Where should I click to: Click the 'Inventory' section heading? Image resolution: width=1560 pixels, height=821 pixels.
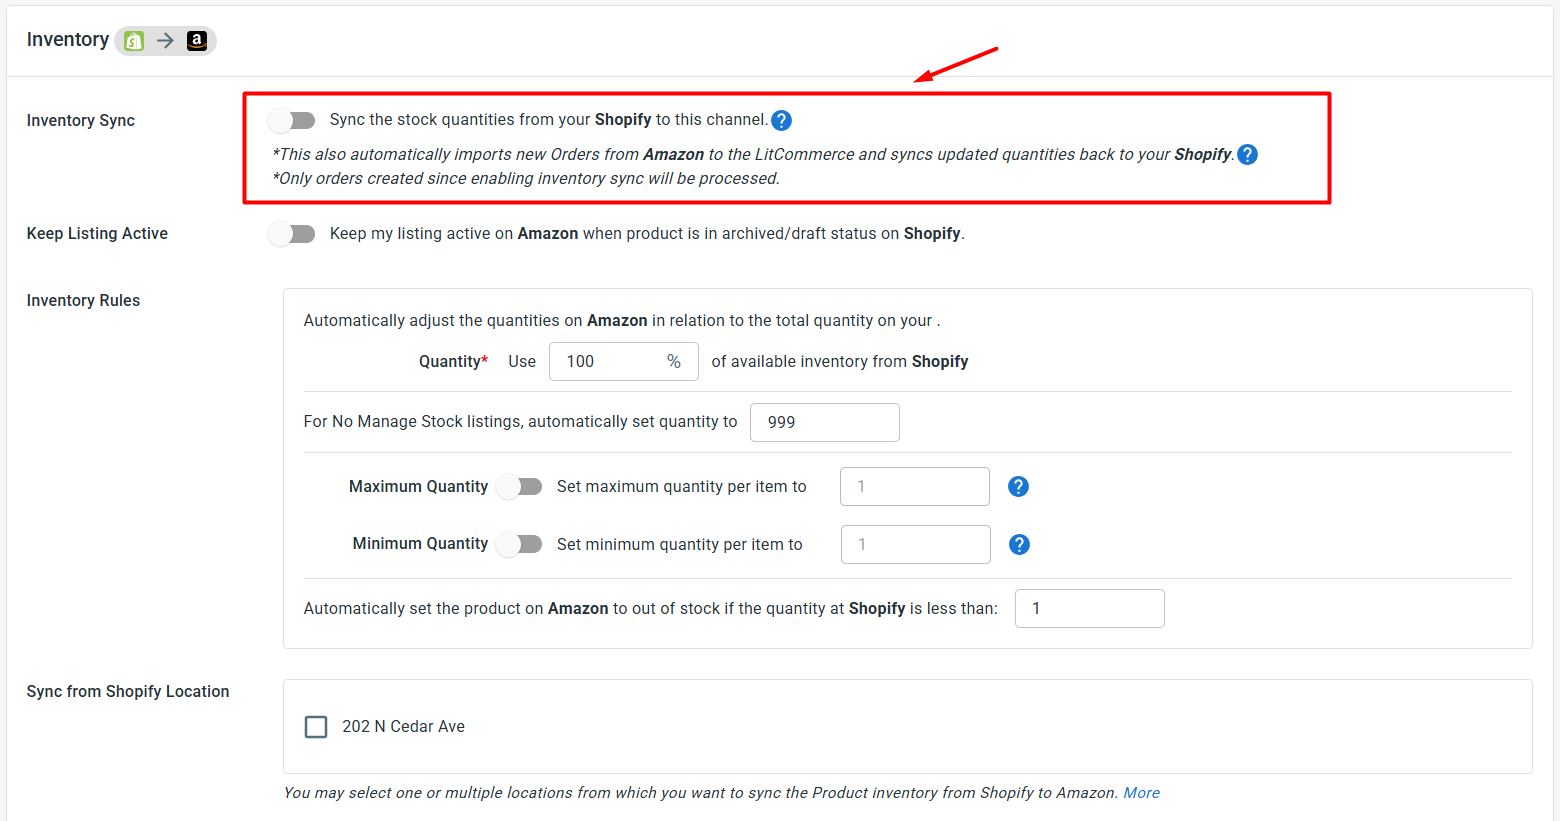coord(68,40)
